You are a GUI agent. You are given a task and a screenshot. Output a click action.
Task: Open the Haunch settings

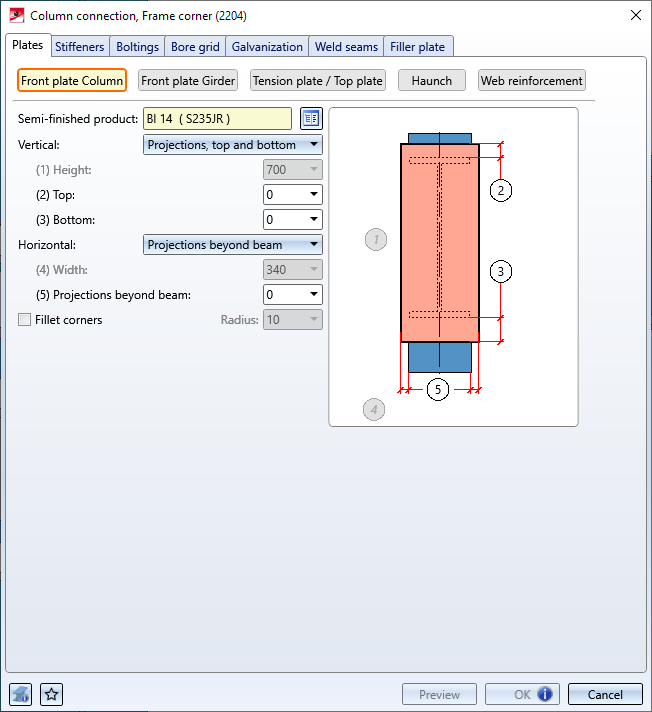click(x=431, y=80)
